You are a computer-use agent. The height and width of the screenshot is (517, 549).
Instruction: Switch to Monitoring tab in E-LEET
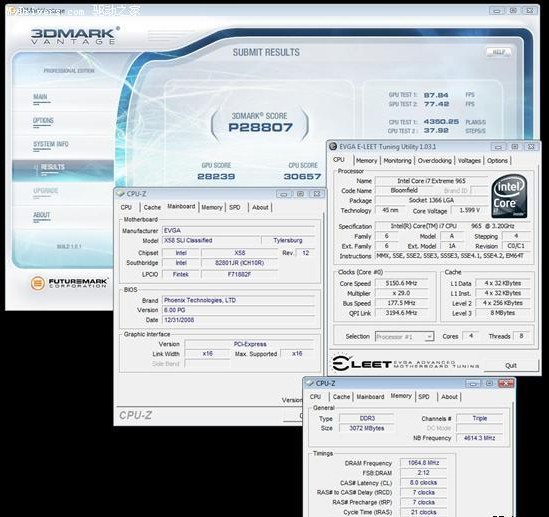tap(397, 161)
